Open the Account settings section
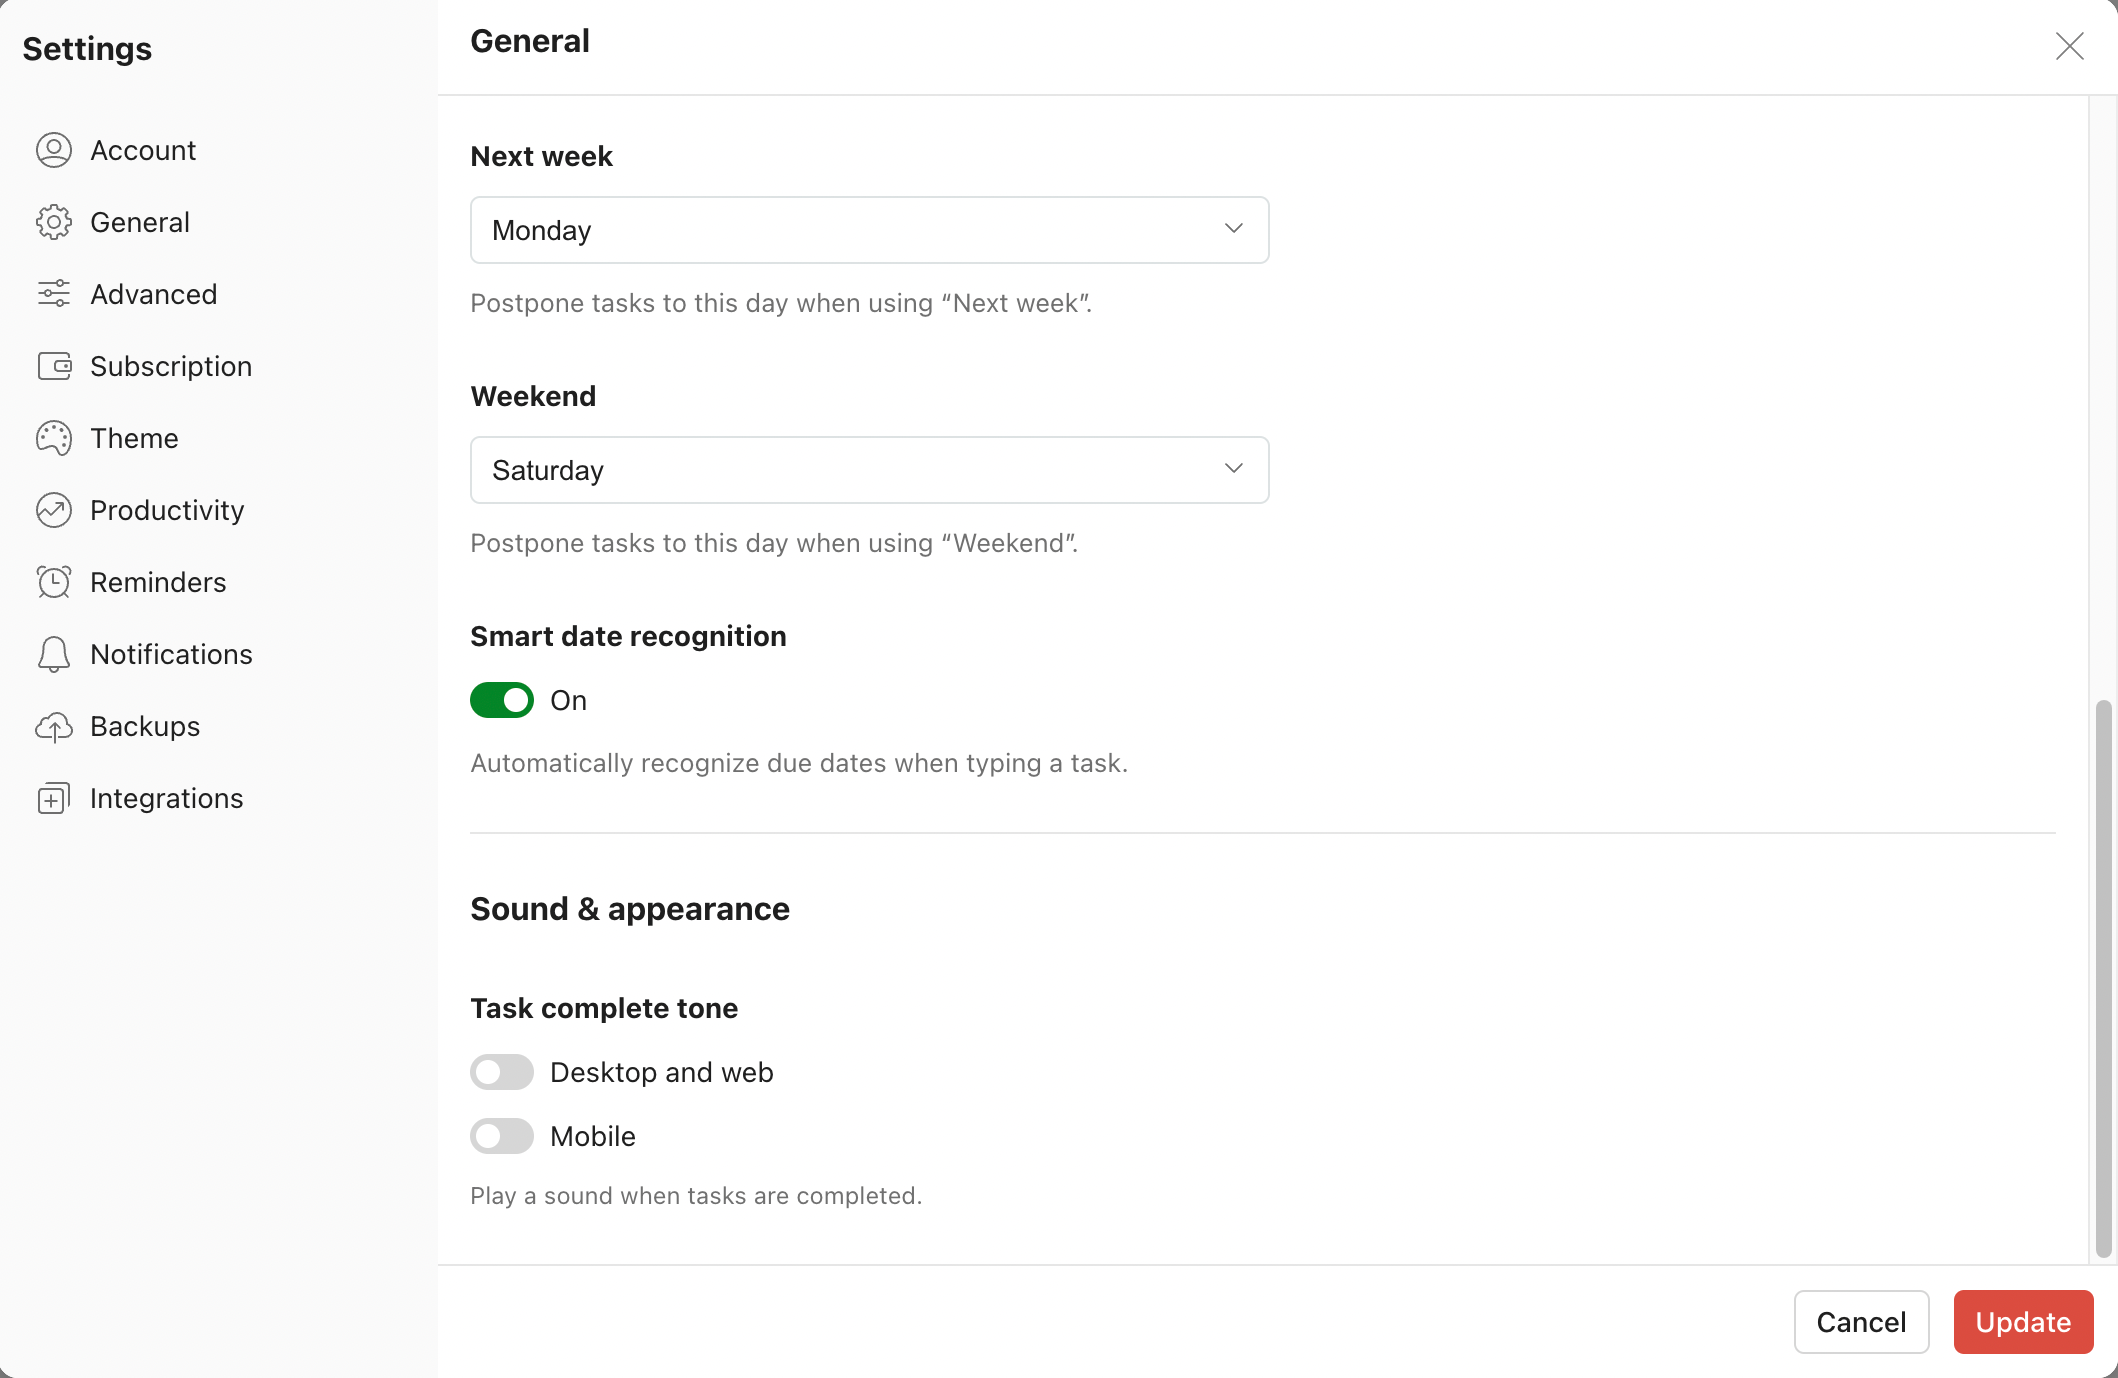The height and width of the screenshot is (1378, 2118). click(x=144, y=150)
